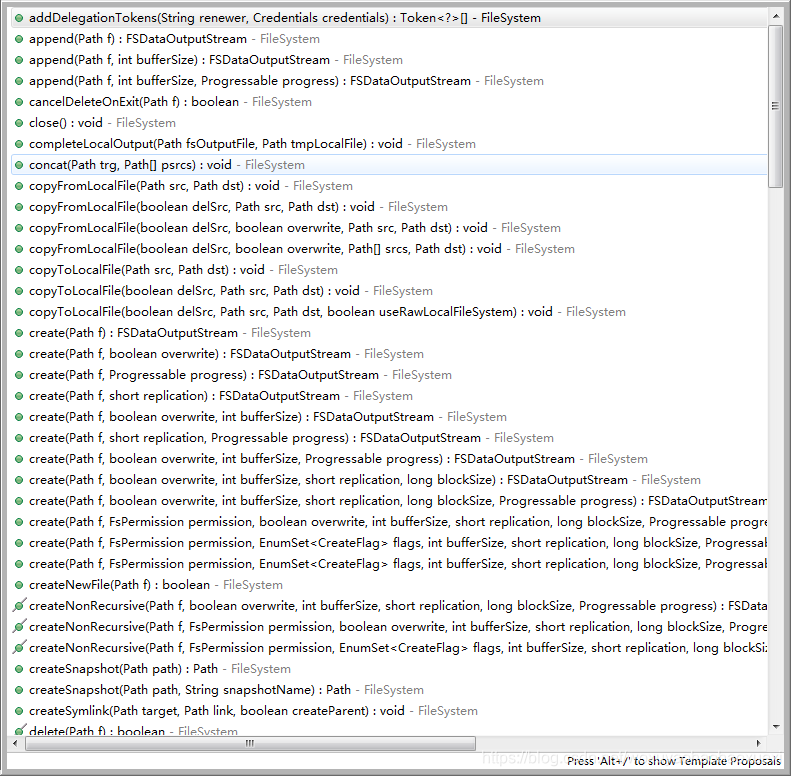Click vertical scrollbar down arrow
Viewport: 791px width, 776px height.
click(775, 727)
